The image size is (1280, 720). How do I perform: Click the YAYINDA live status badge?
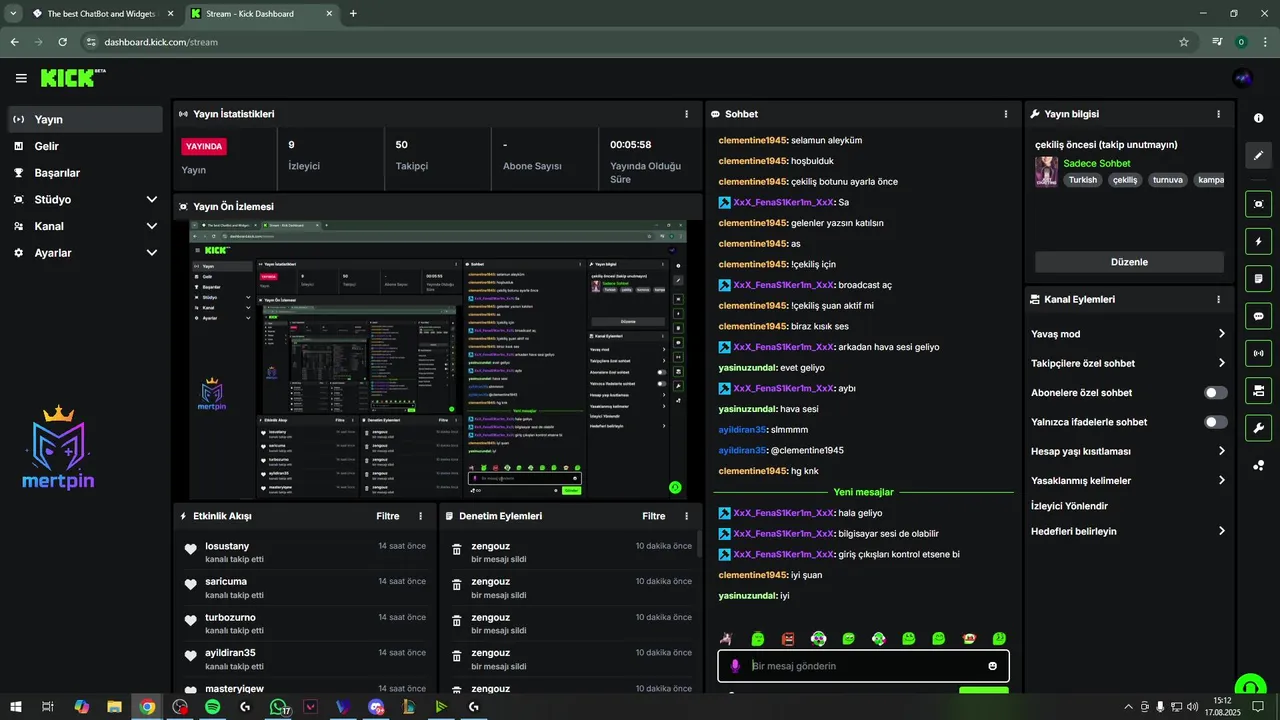point(204,146)
